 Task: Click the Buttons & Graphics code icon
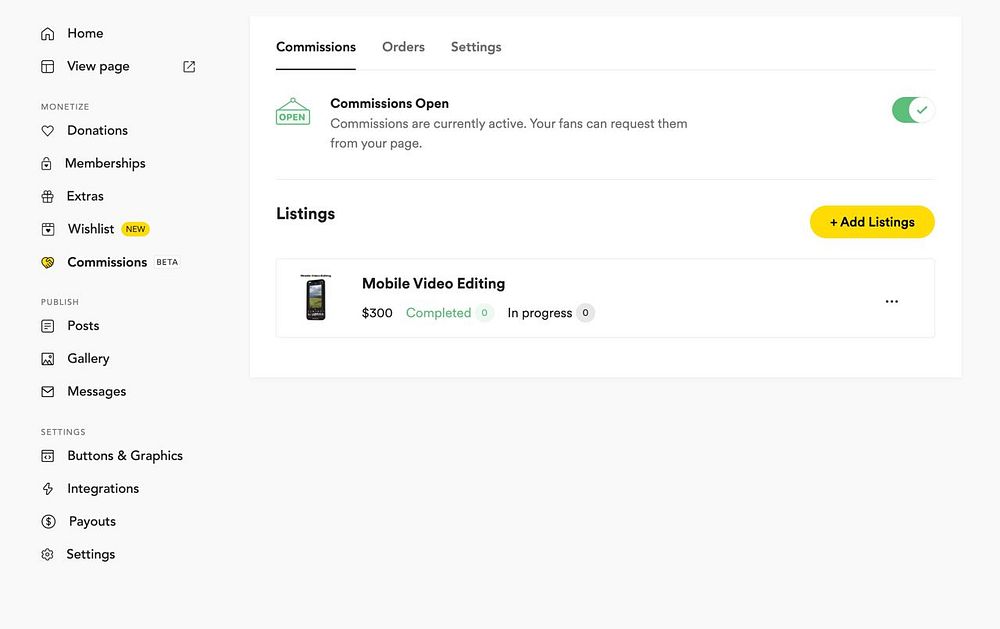pos(48,456)
